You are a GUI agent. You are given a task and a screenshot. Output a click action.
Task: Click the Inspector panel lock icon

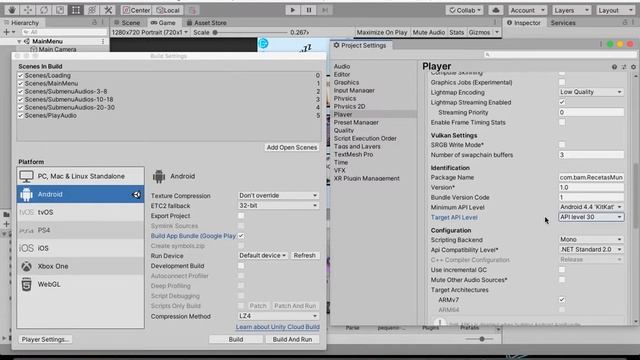click(625, 22)
